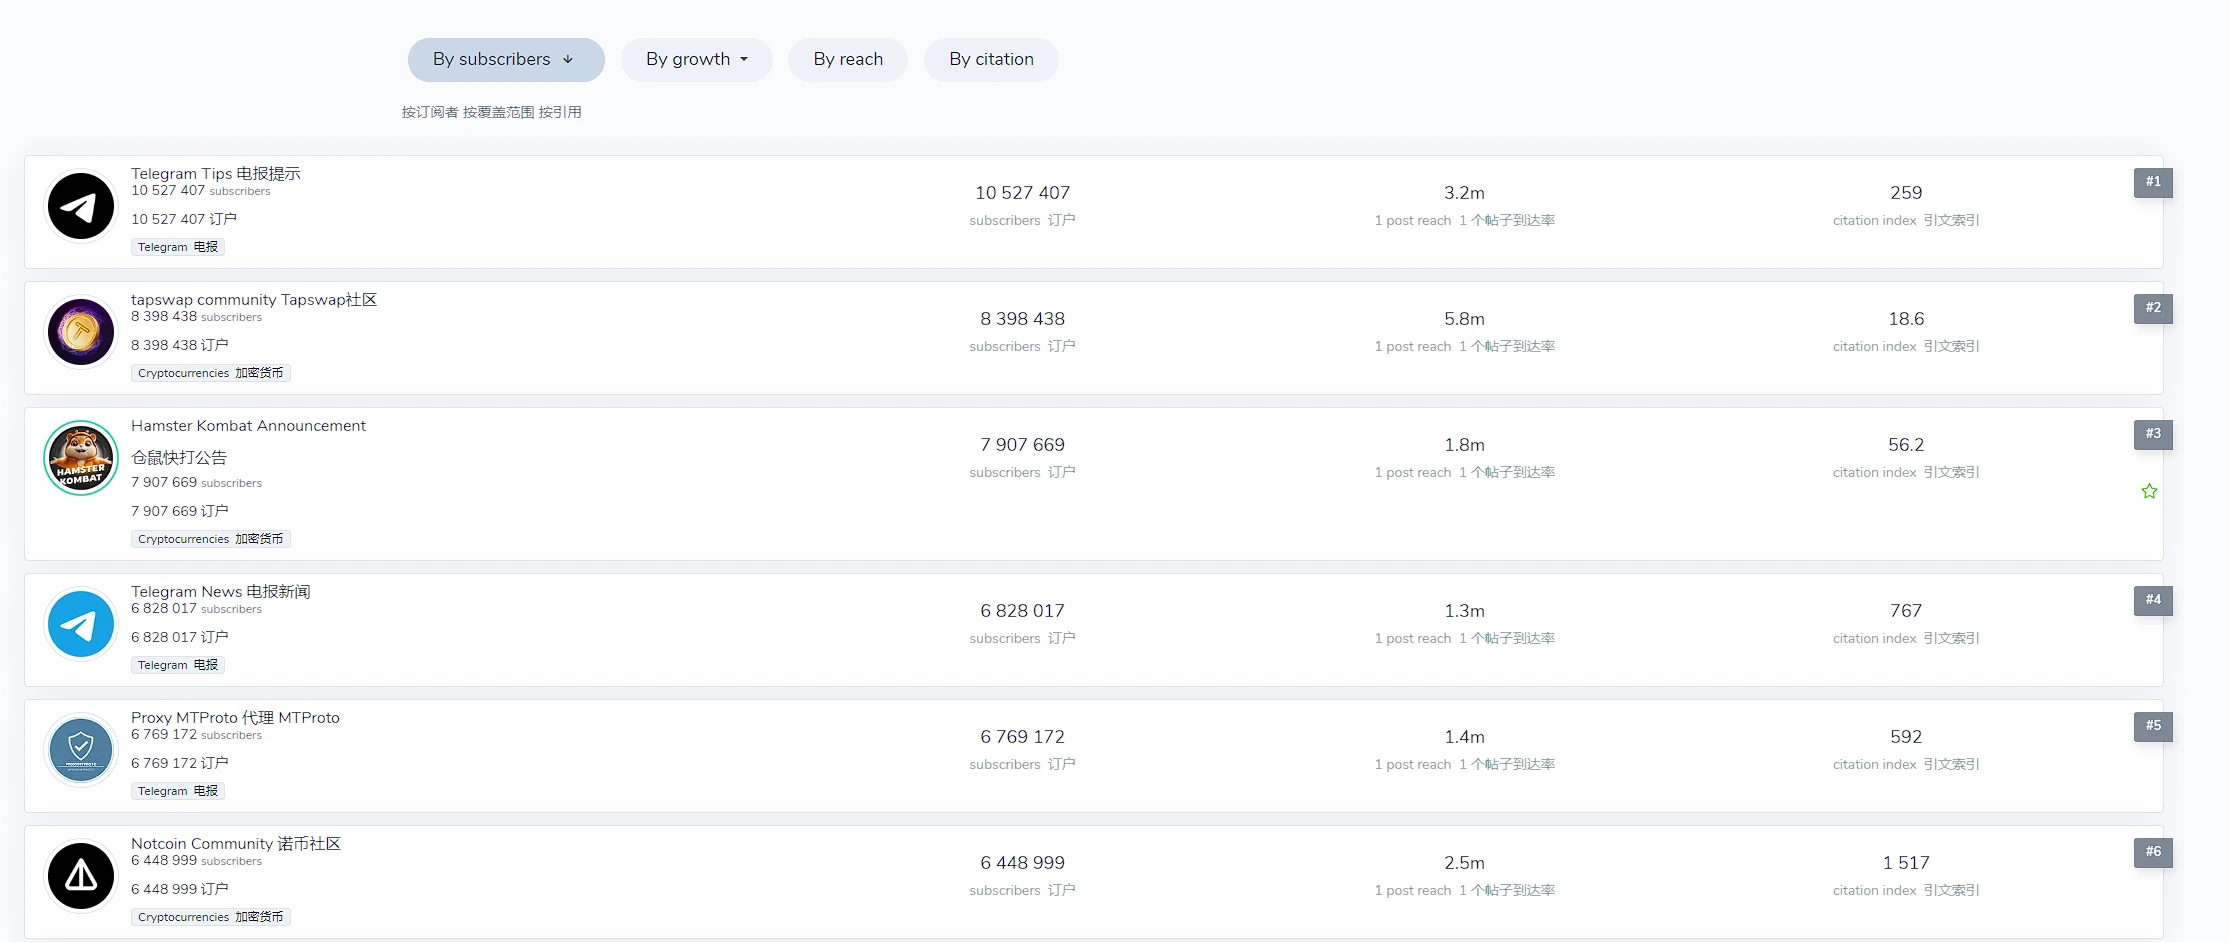Expand the By subscribers dropdown
The image size is (2230, 942).
[505, 60]
